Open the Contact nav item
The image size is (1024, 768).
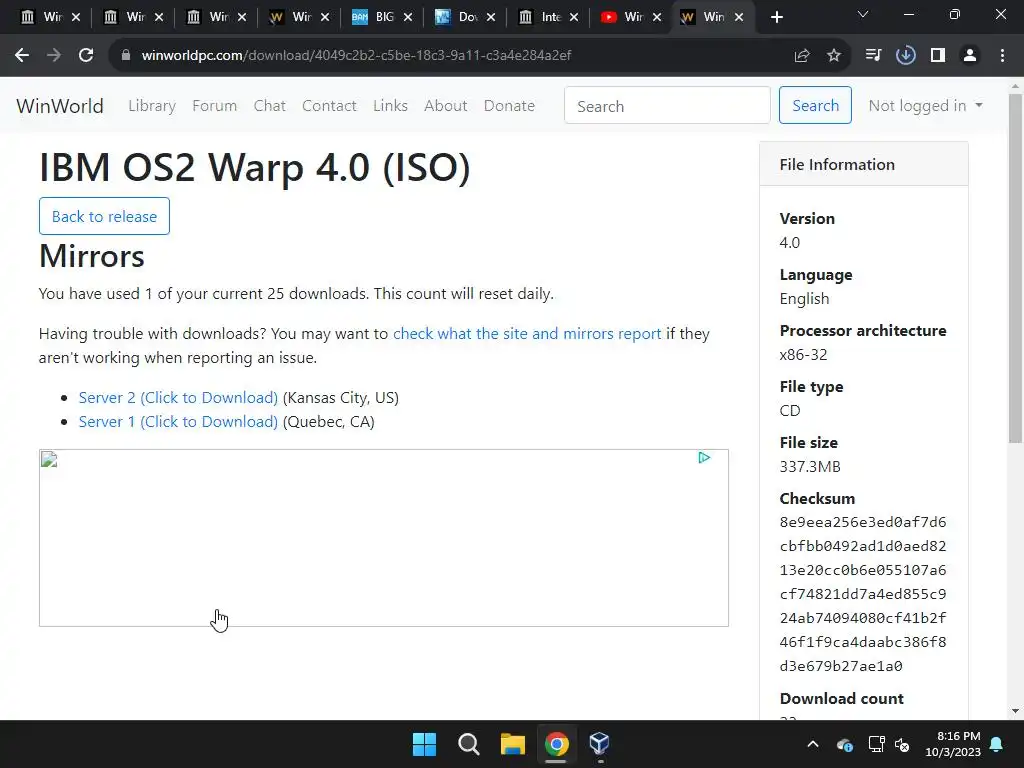pyautogui.click(x=329, y=106)
